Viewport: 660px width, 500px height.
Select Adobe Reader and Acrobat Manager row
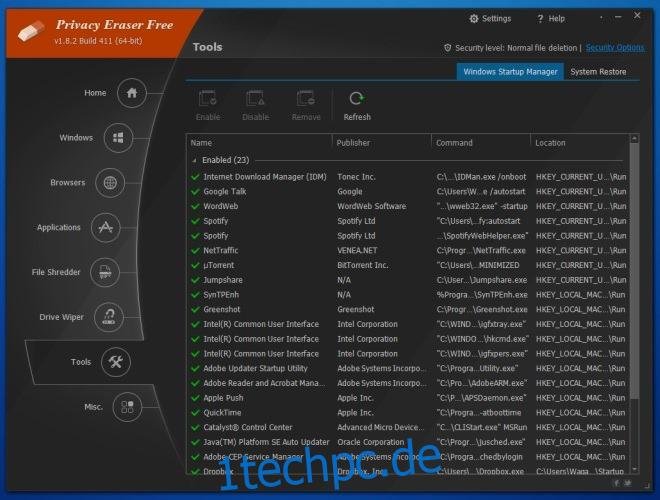408,383
